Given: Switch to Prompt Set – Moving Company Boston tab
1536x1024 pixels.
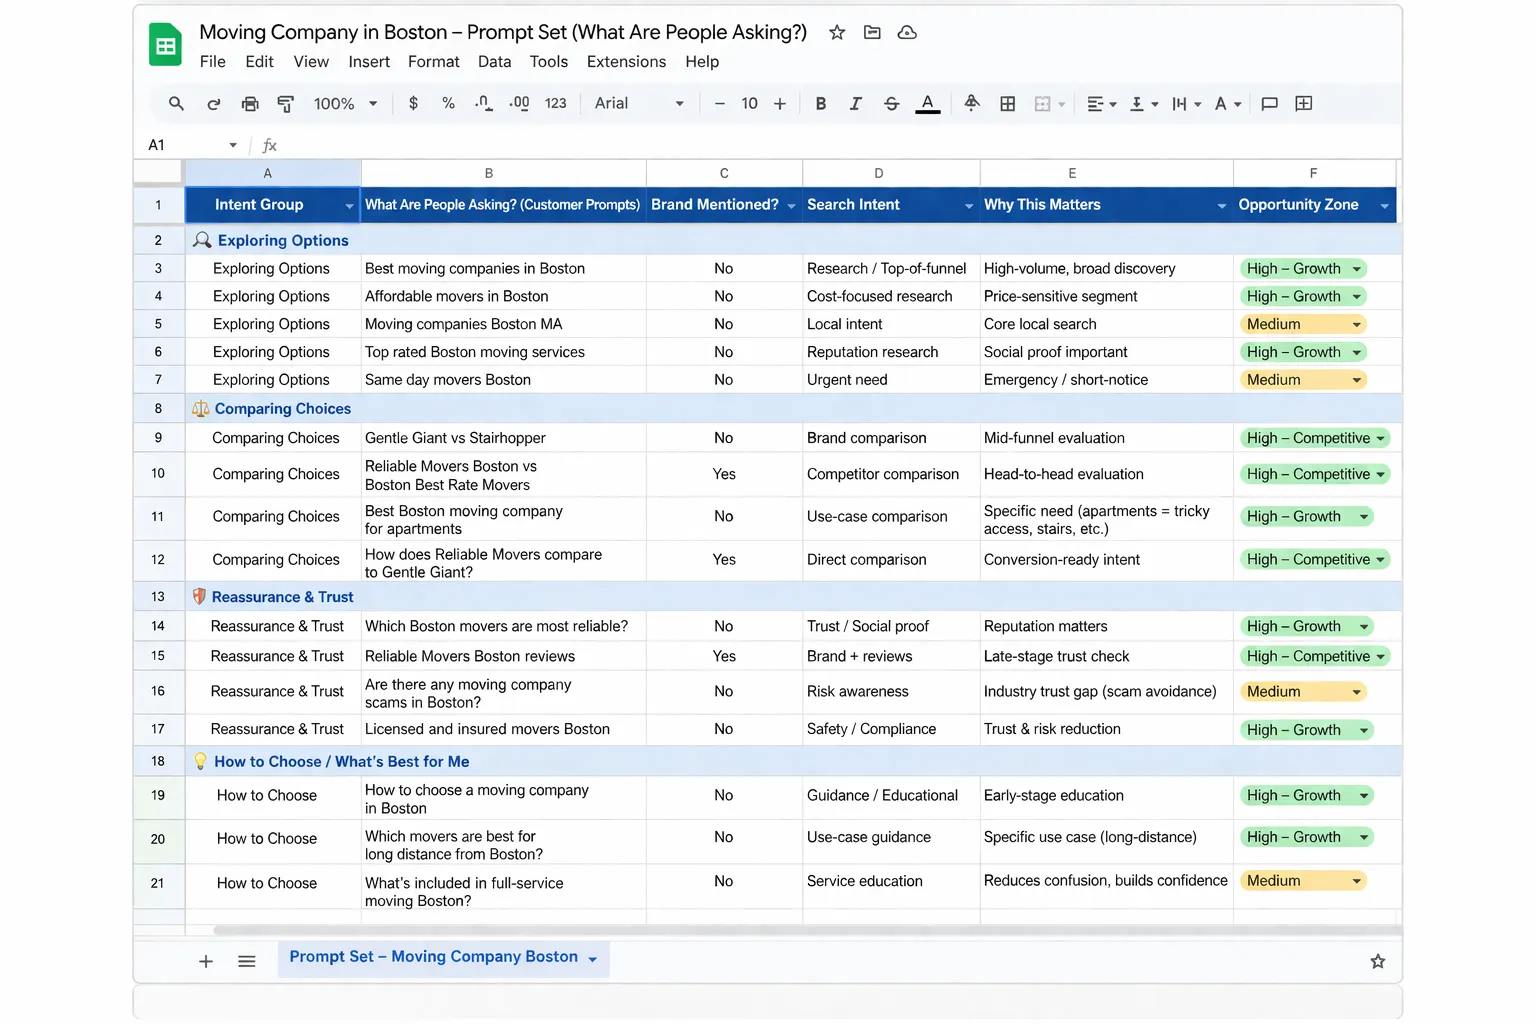Looking at the screenshot, I should coord(433,957).
